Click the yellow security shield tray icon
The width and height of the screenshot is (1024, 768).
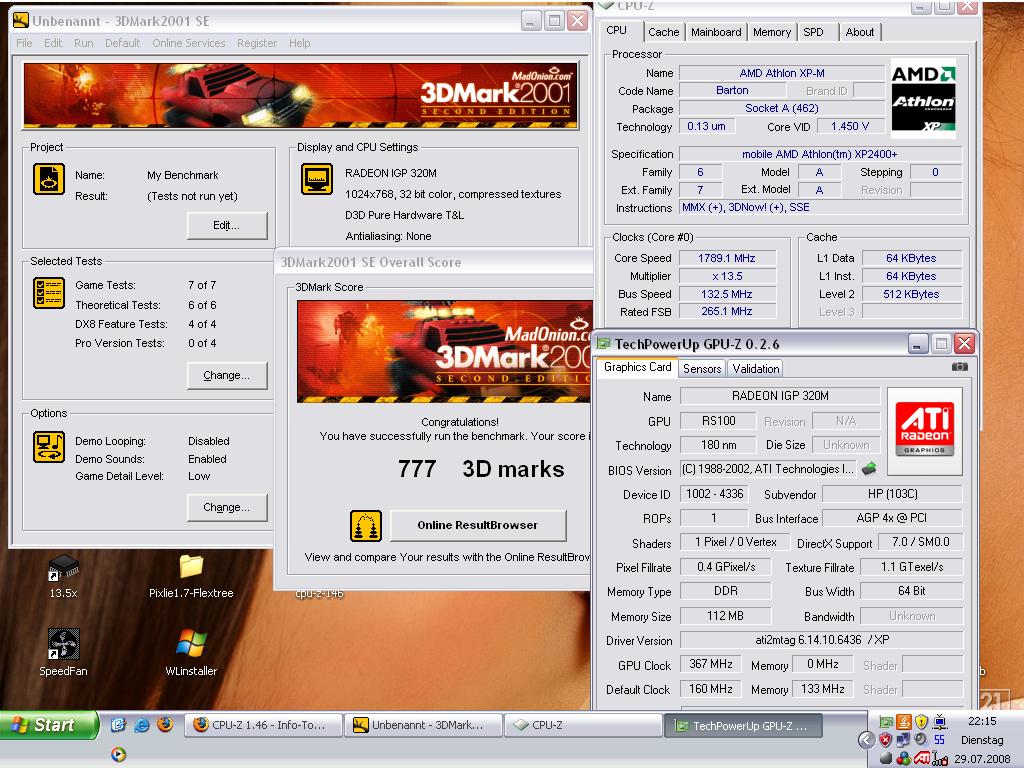[921, 722]
